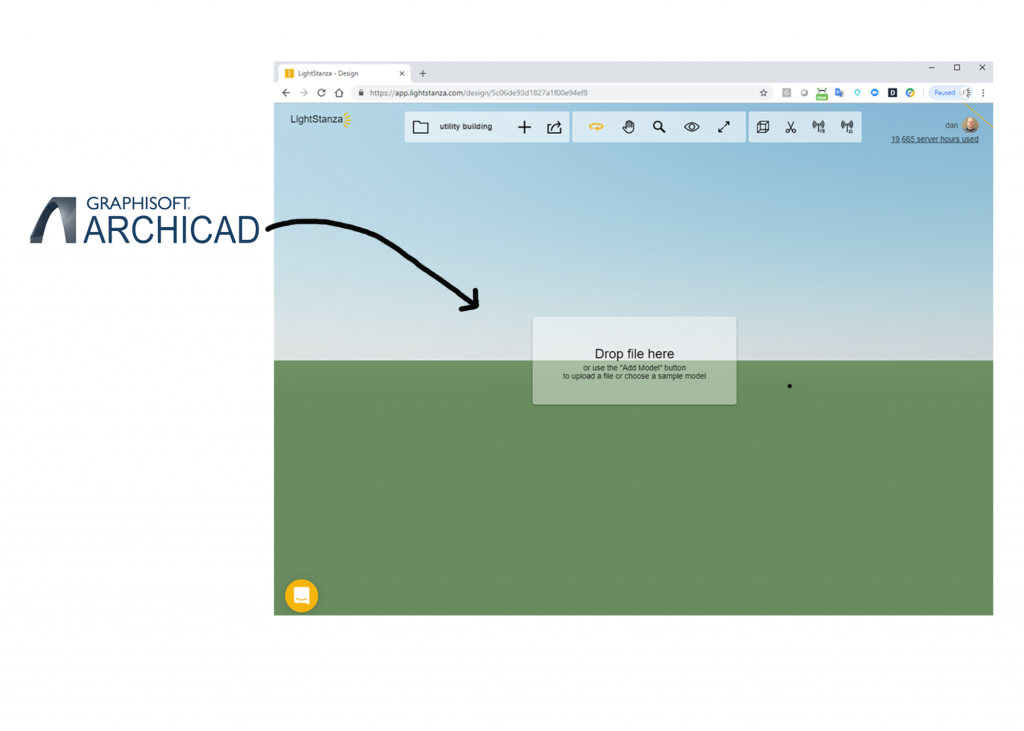
Task: Click the fit-to-view expand arrows icon
Action: (x=724, y=127)
